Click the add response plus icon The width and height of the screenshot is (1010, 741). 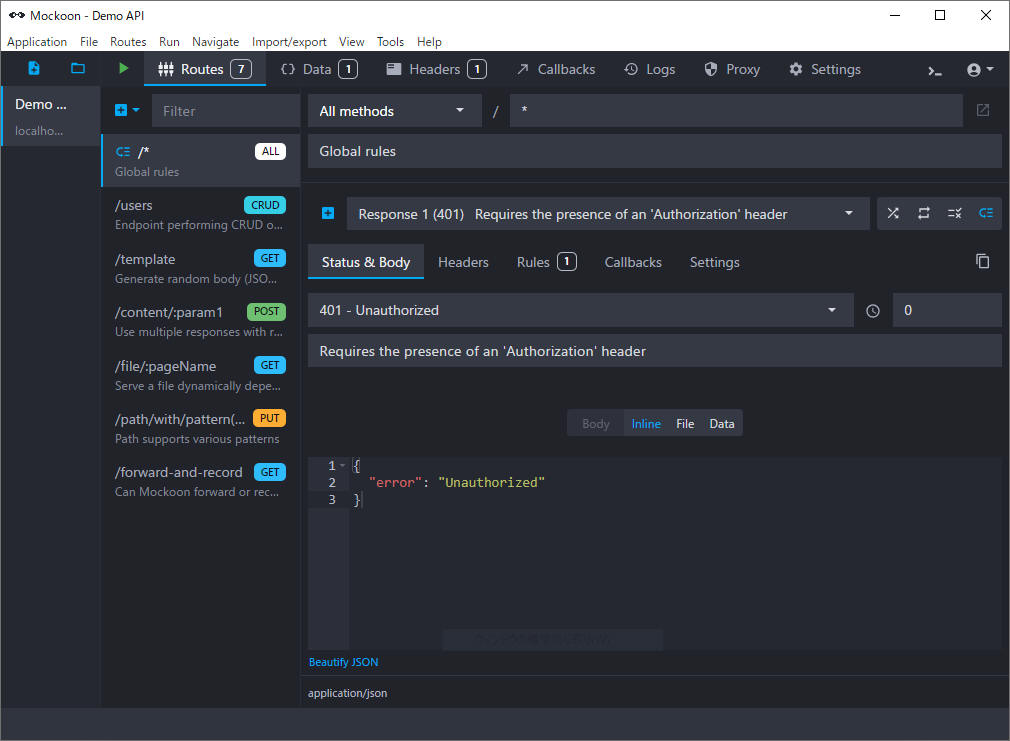coord(328,213)
